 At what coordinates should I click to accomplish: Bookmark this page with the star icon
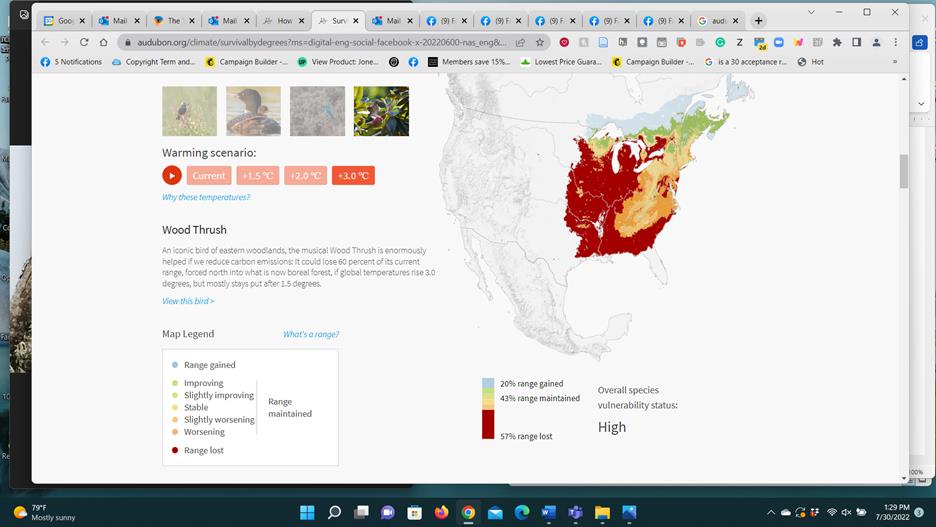point(540,42)
